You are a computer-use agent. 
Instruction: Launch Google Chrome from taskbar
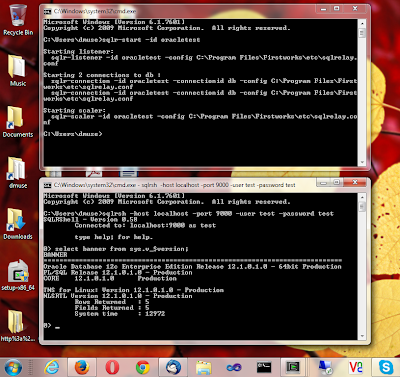pyautogui.click(x=143, y=368)
